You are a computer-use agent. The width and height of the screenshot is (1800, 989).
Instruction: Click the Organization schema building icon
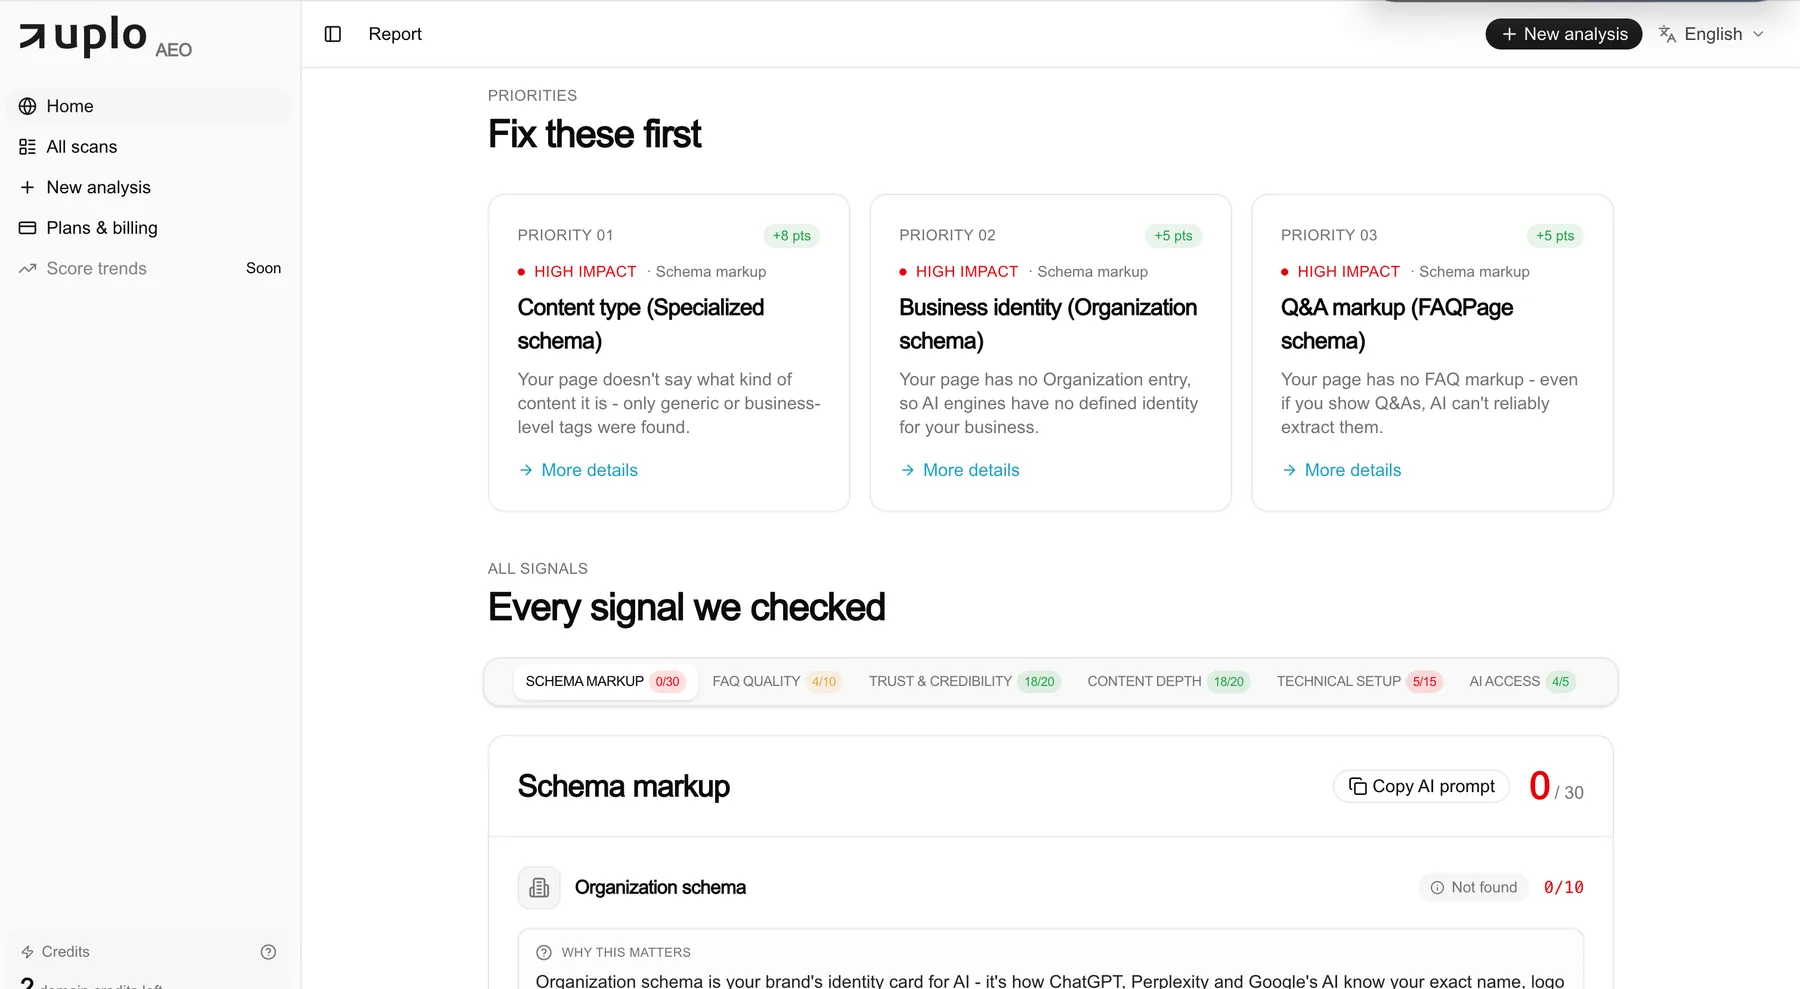click(x=539, y=887)
